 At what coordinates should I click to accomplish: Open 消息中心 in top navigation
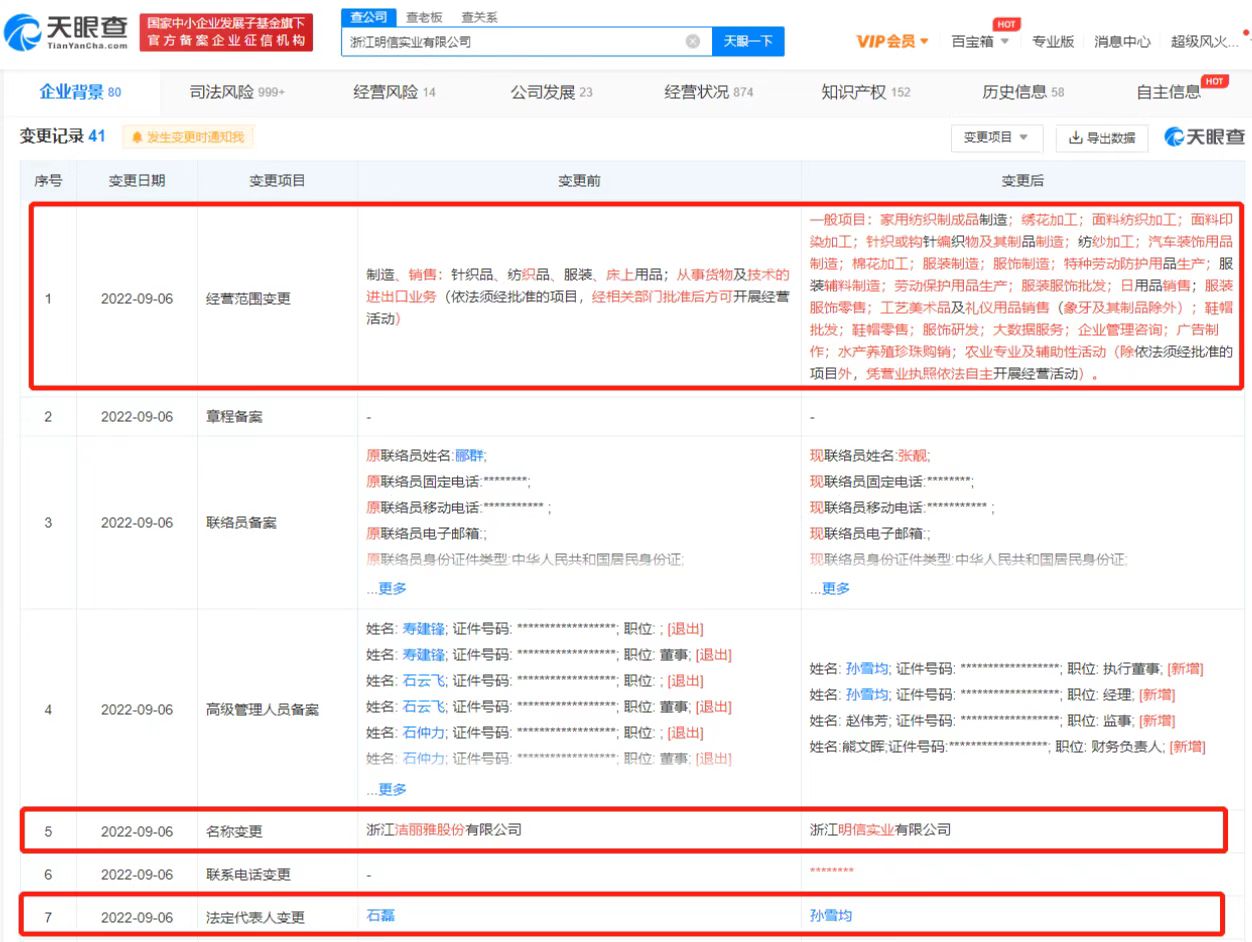(1121, 41)
